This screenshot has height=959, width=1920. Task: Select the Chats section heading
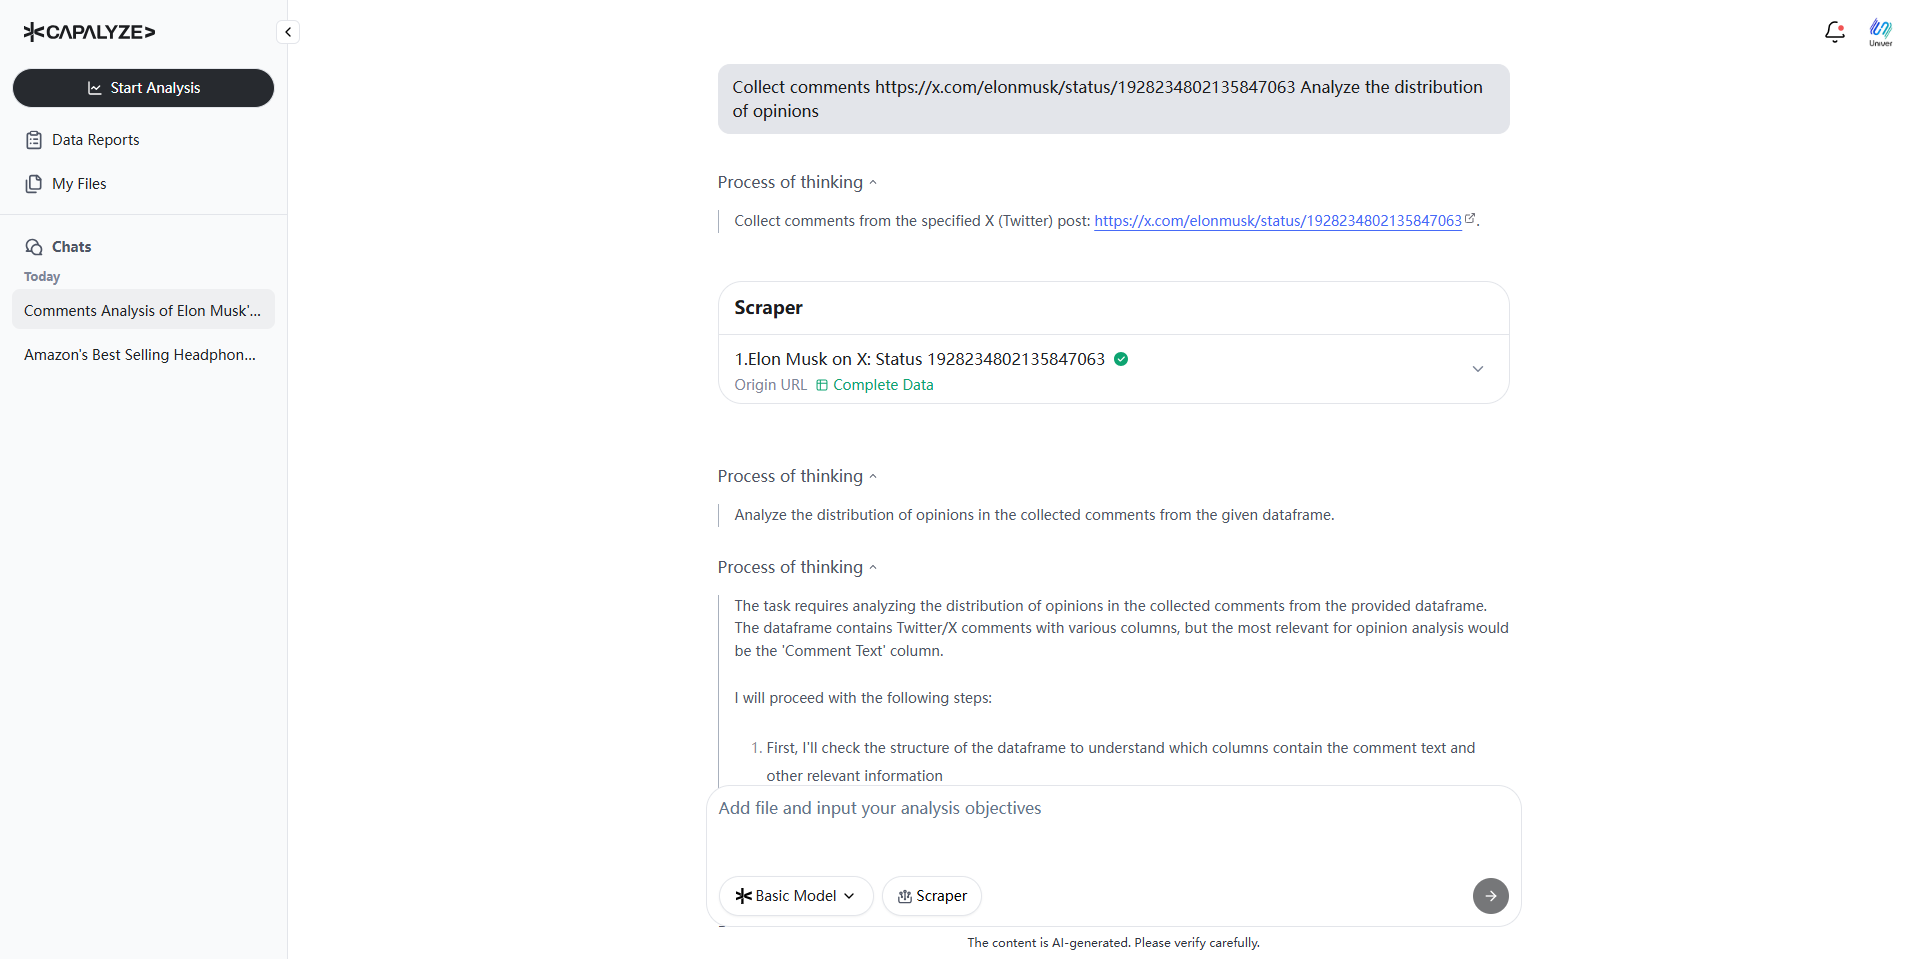71,247
